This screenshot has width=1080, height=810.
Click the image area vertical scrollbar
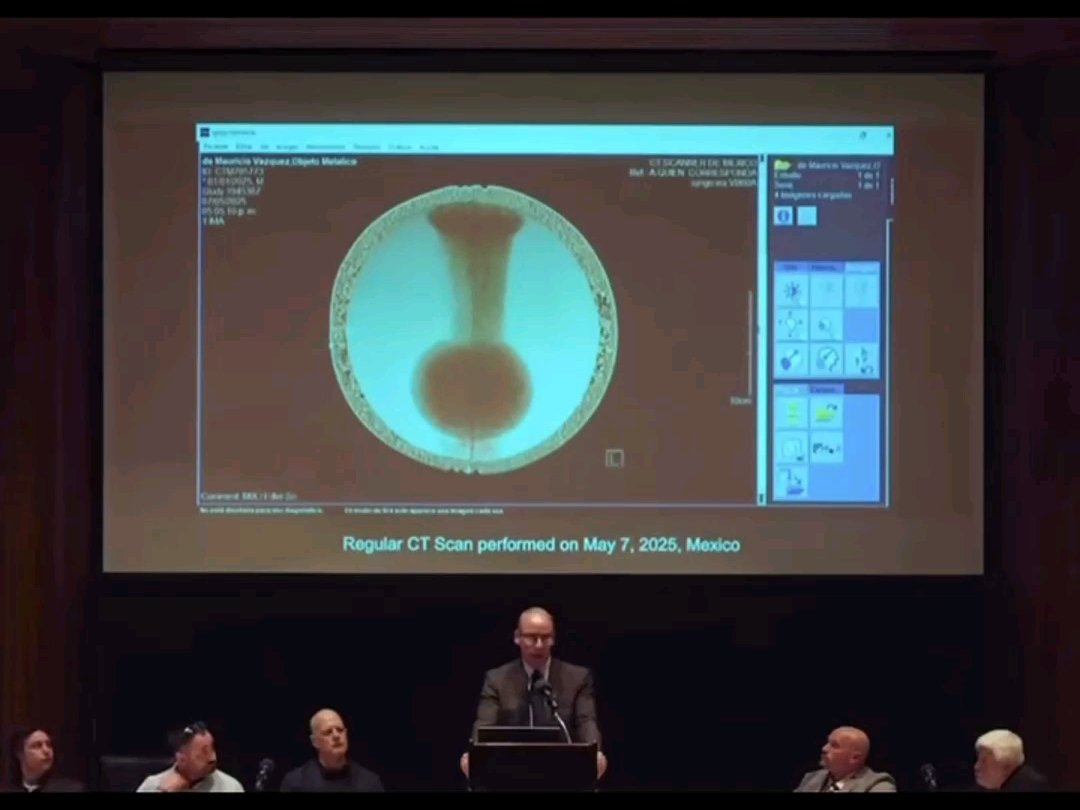762,329
